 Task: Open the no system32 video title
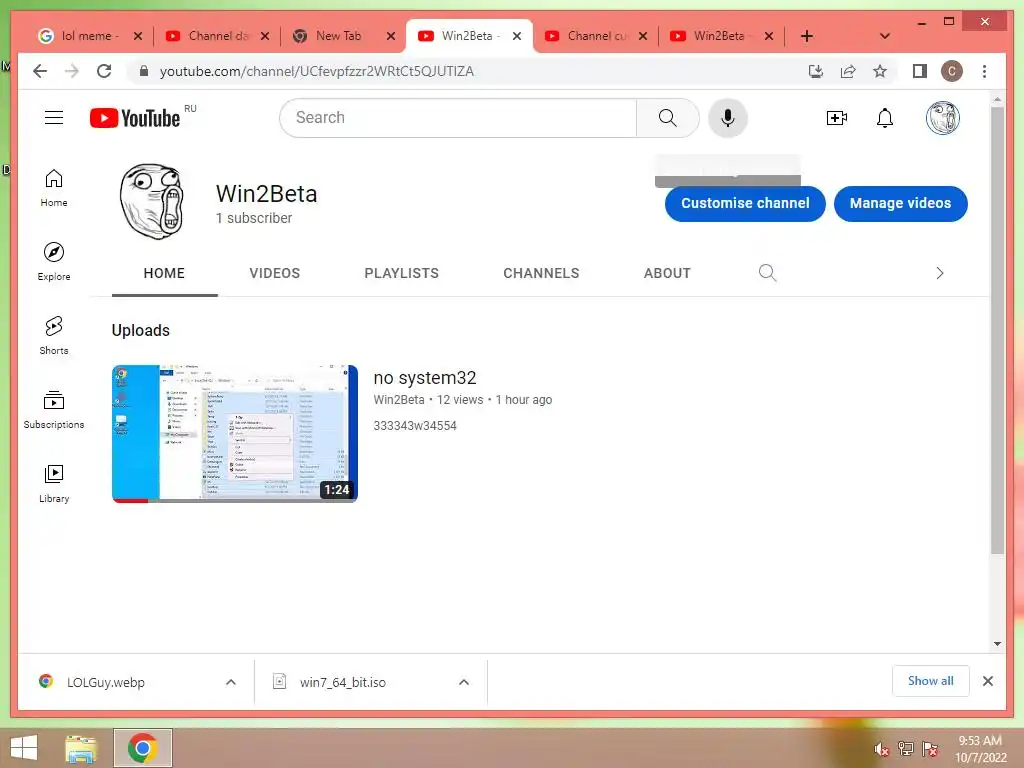point(424,377)
